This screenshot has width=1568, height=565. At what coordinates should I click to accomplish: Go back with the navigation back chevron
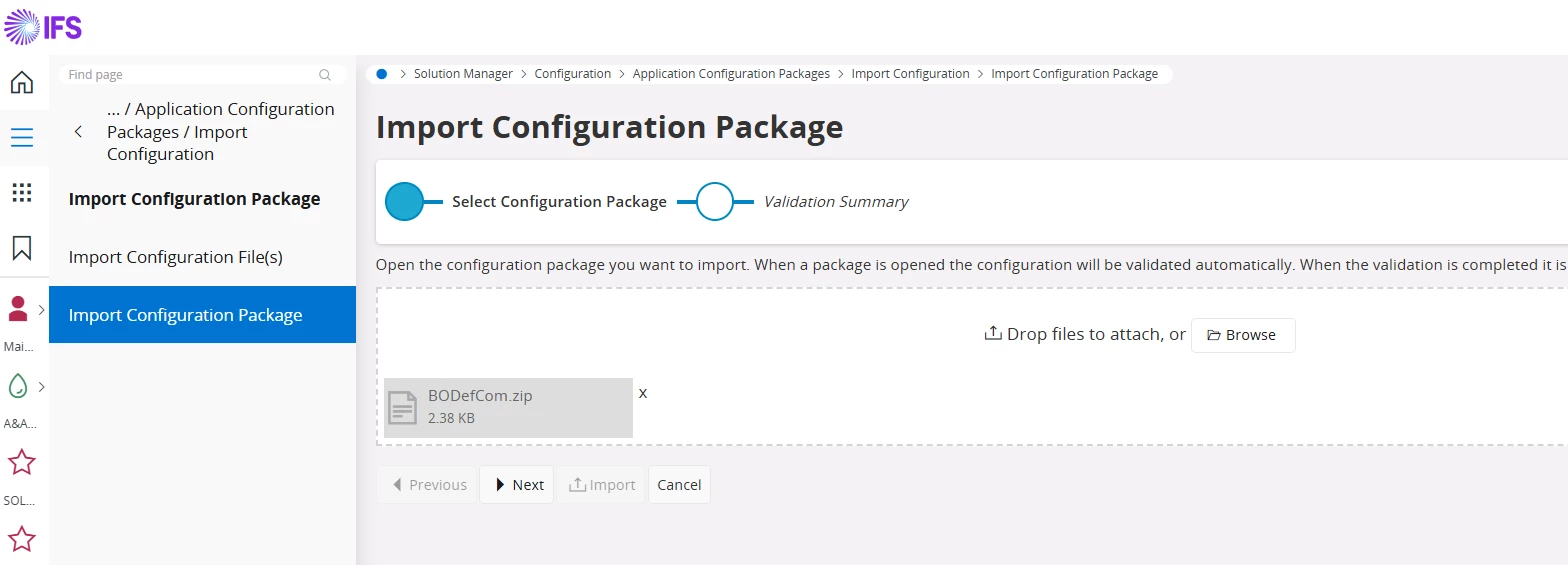[x=79, y=132]
